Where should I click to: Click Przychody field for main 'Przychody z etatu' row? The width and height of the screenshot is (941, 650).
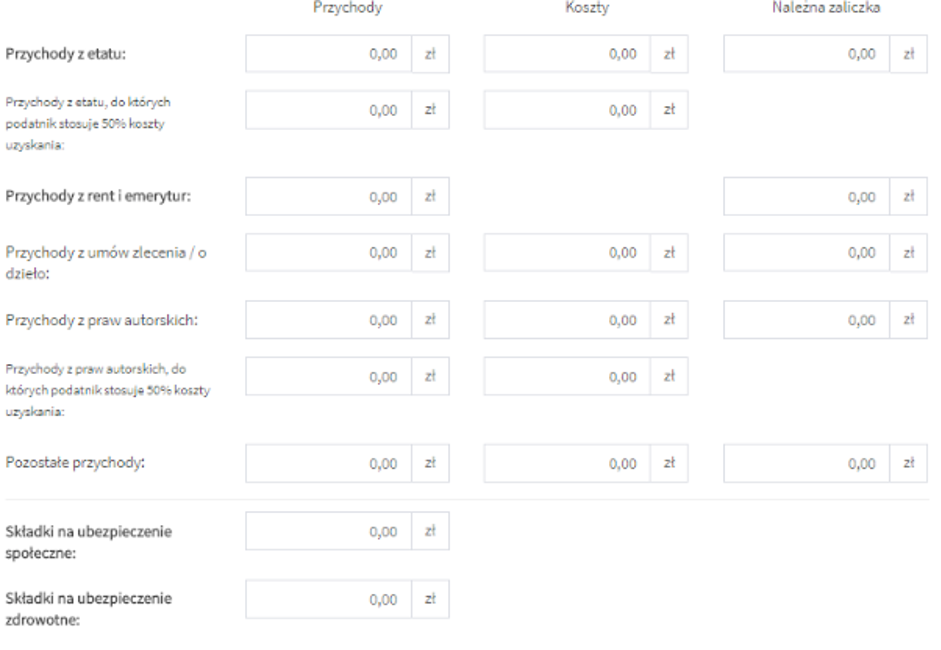click(328, 54)
